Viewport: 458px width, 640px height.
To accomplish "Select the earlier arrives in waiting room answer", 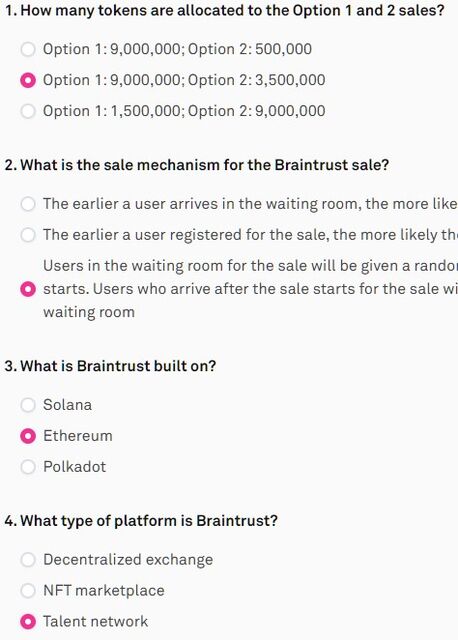I will point(28,204).
